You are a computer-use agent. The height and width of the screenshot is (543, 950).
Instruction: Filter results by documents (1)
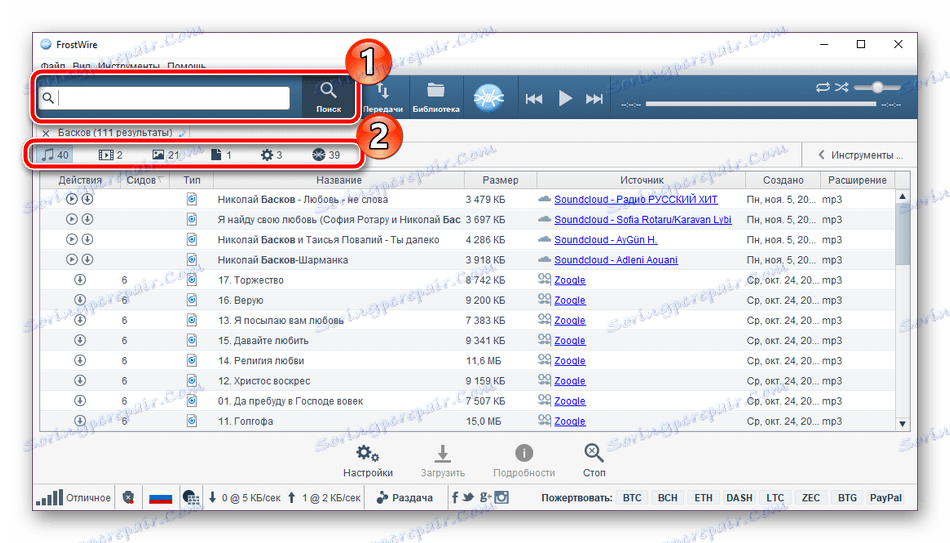221,155
